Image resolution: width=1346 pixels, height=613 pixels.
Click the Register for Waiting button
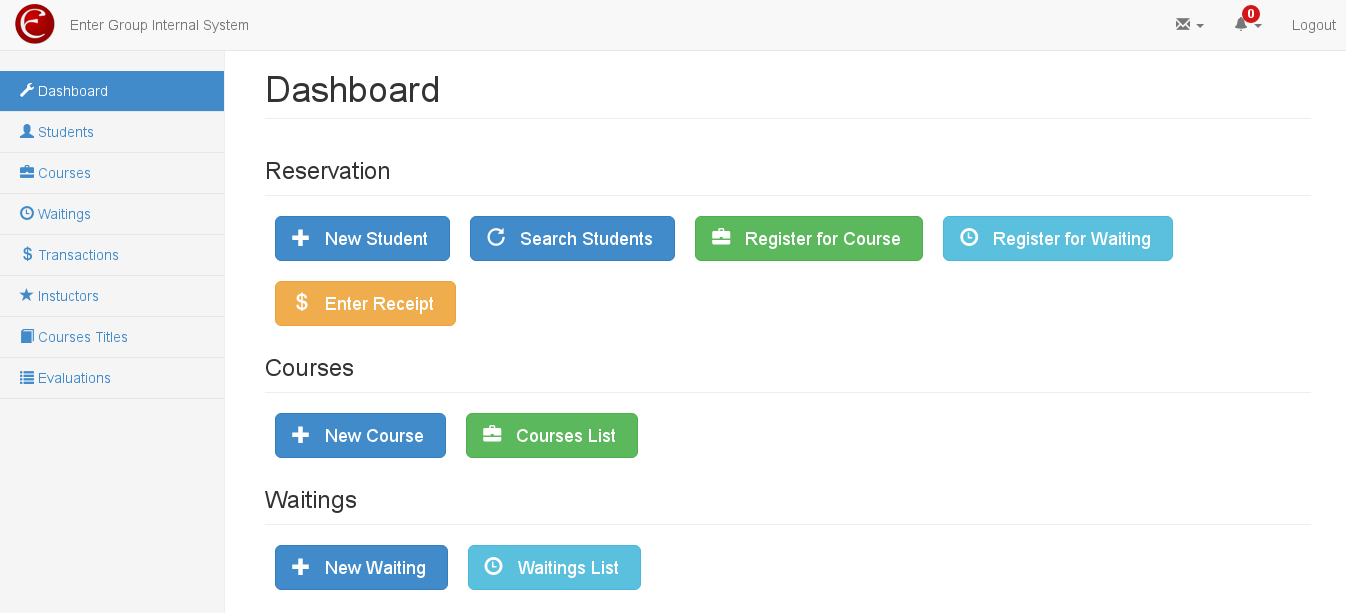tap(1058, 239)
